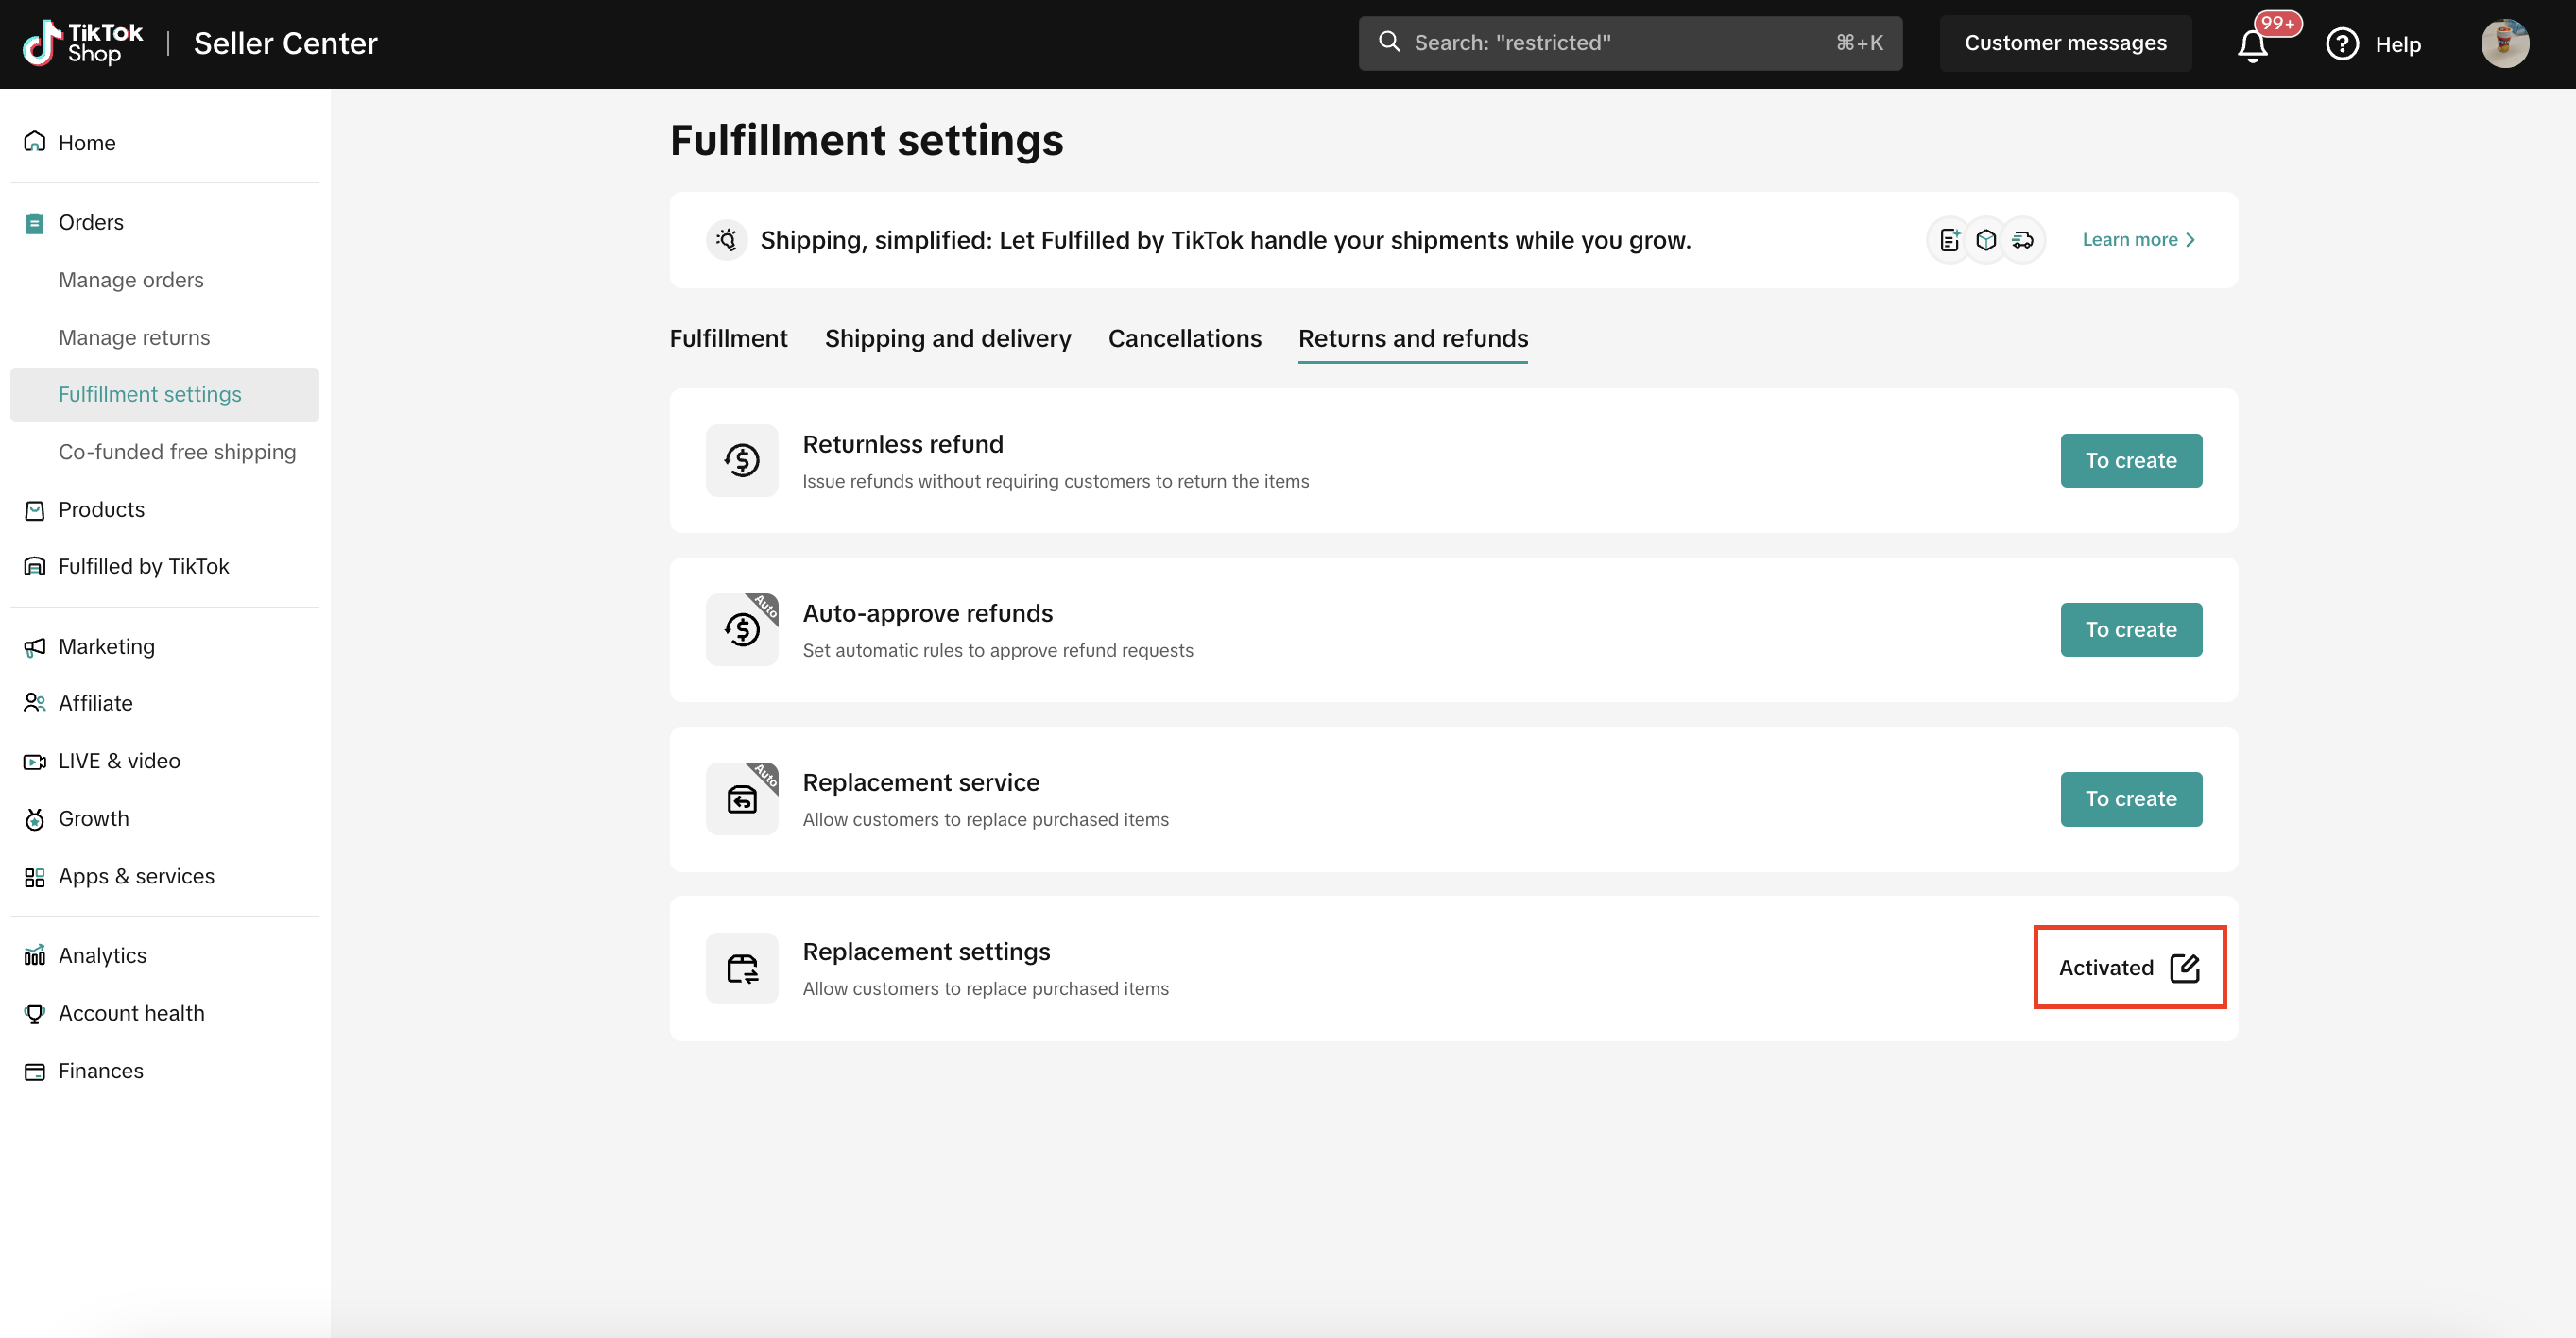Follow the Learn more link

coord(2138,240)
